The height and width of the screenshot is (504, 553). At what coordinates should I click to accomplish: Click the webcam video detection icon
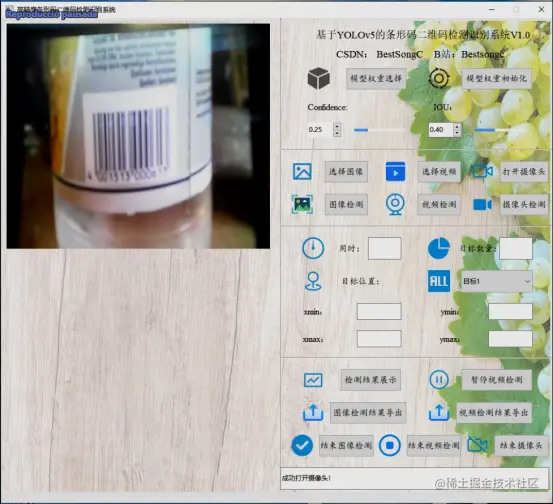(395, 204)
